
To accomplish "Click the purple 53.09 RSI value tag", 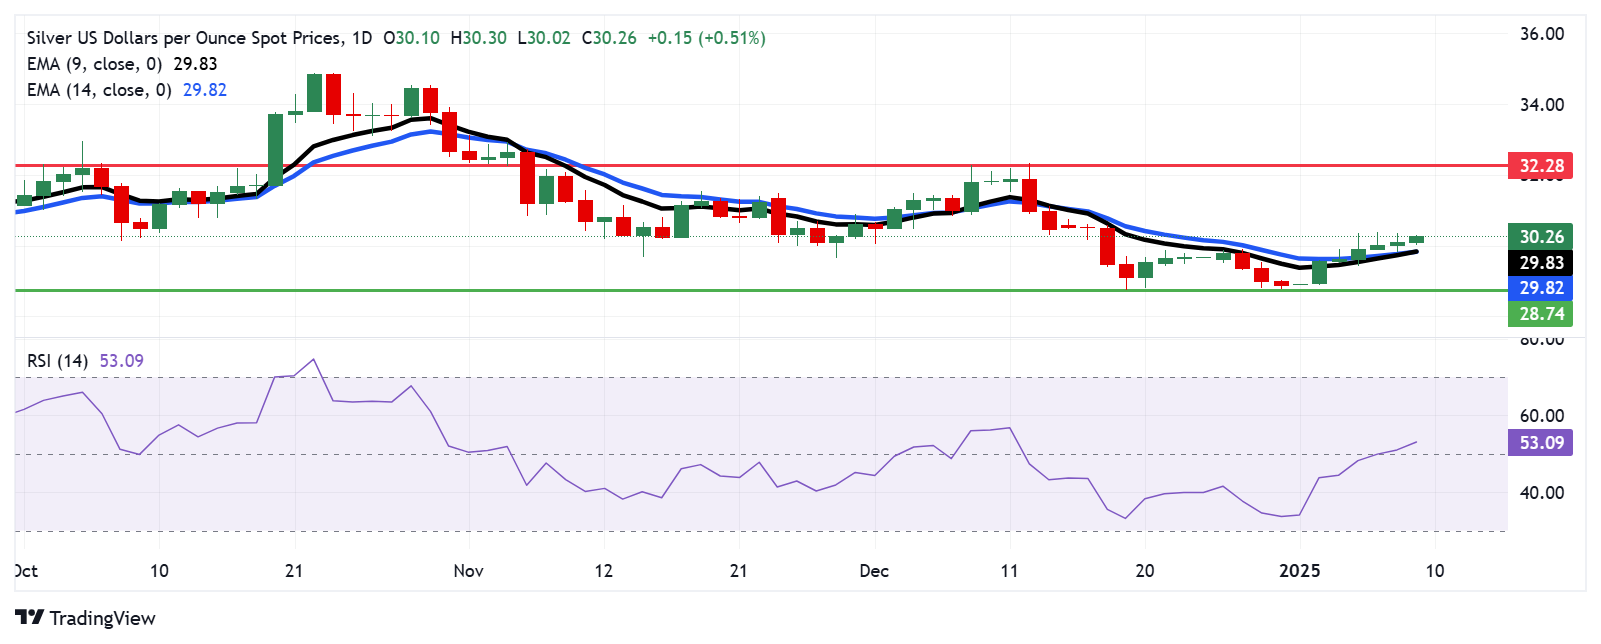I will 1540,443.
